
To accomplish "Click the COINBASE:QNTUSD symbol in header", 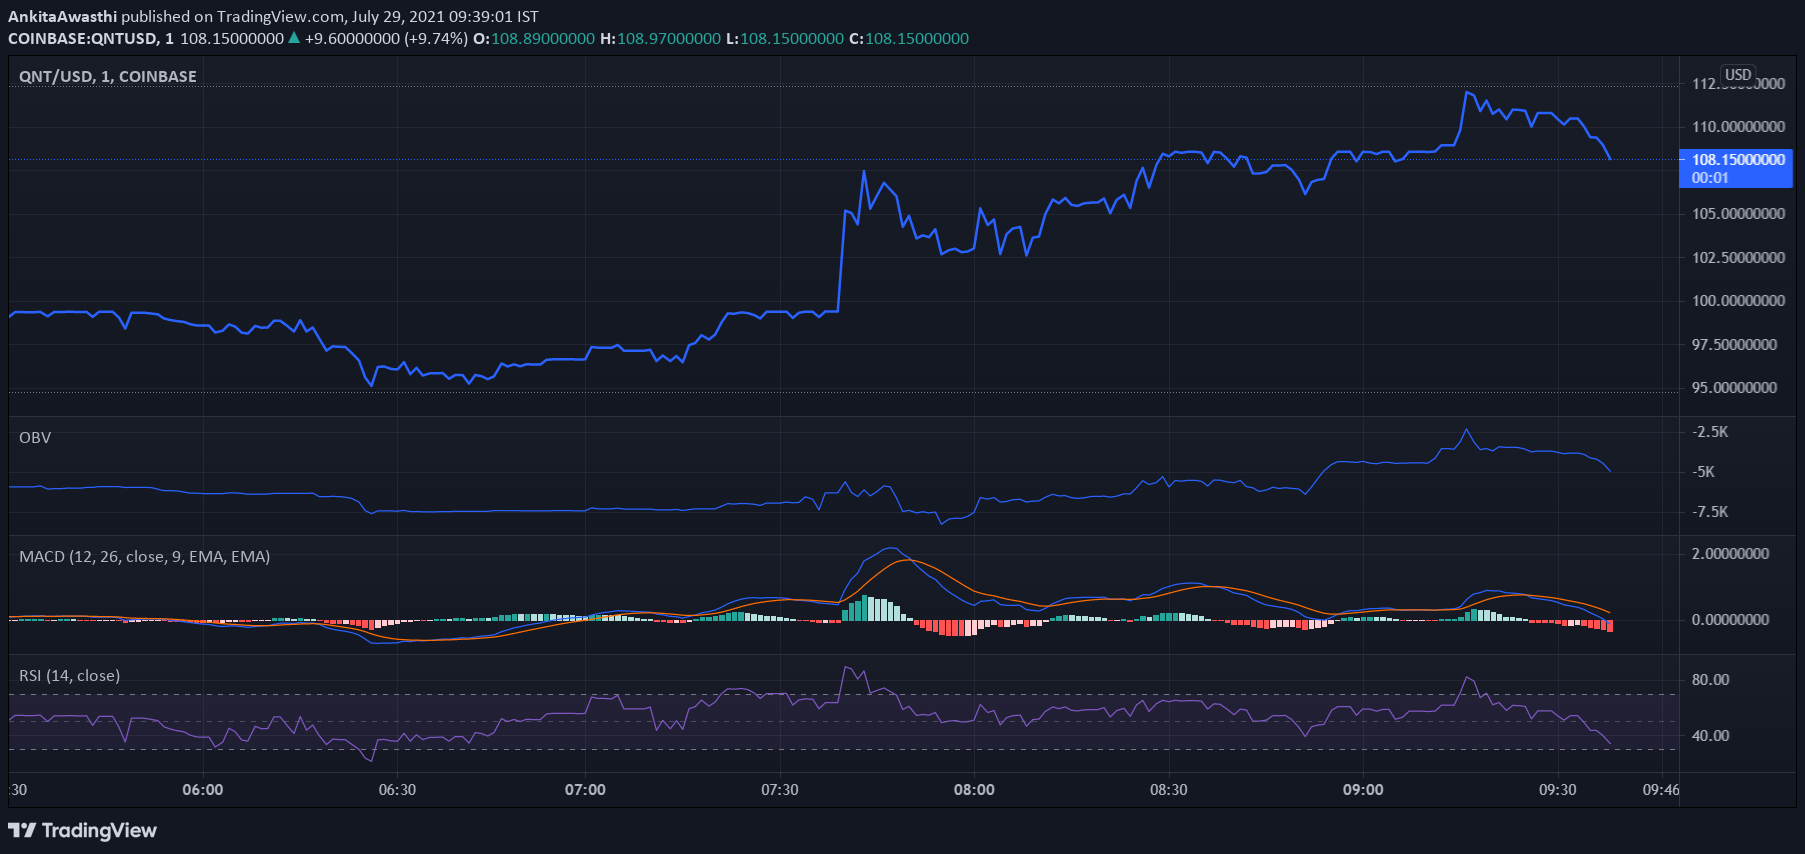I will [83, 38].
